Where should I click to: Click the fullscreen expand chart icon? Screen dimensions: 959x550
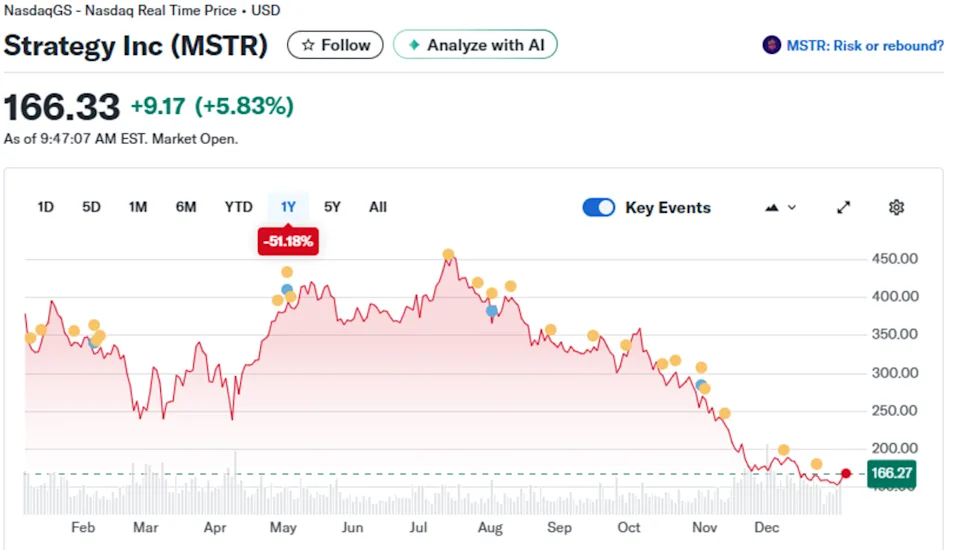click(843, 207)
